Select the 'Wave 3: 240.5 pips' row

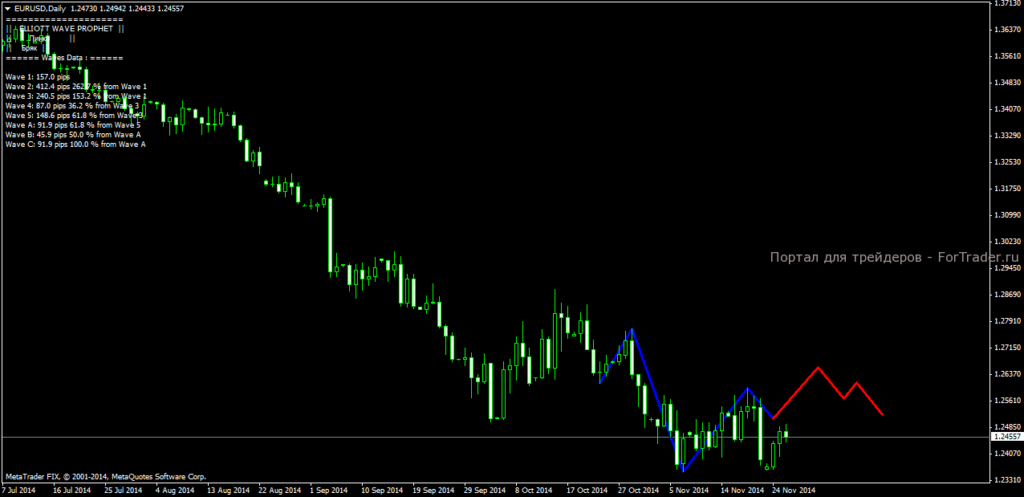[x=76, y=96]
